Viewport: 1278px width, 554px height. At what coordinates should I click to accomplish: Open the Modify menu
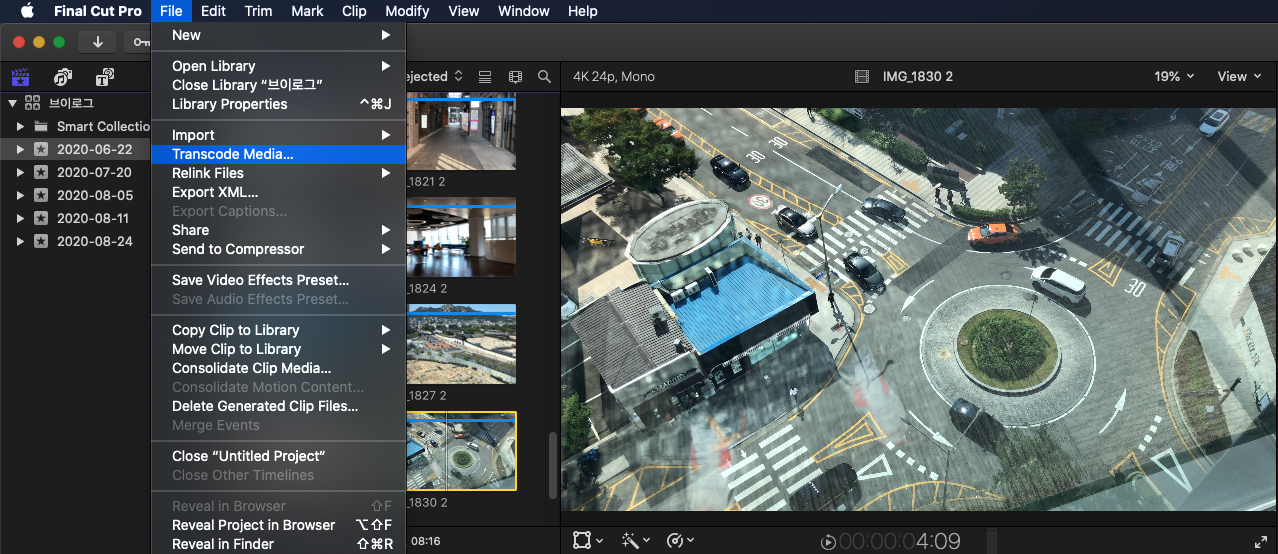(407, 11)
